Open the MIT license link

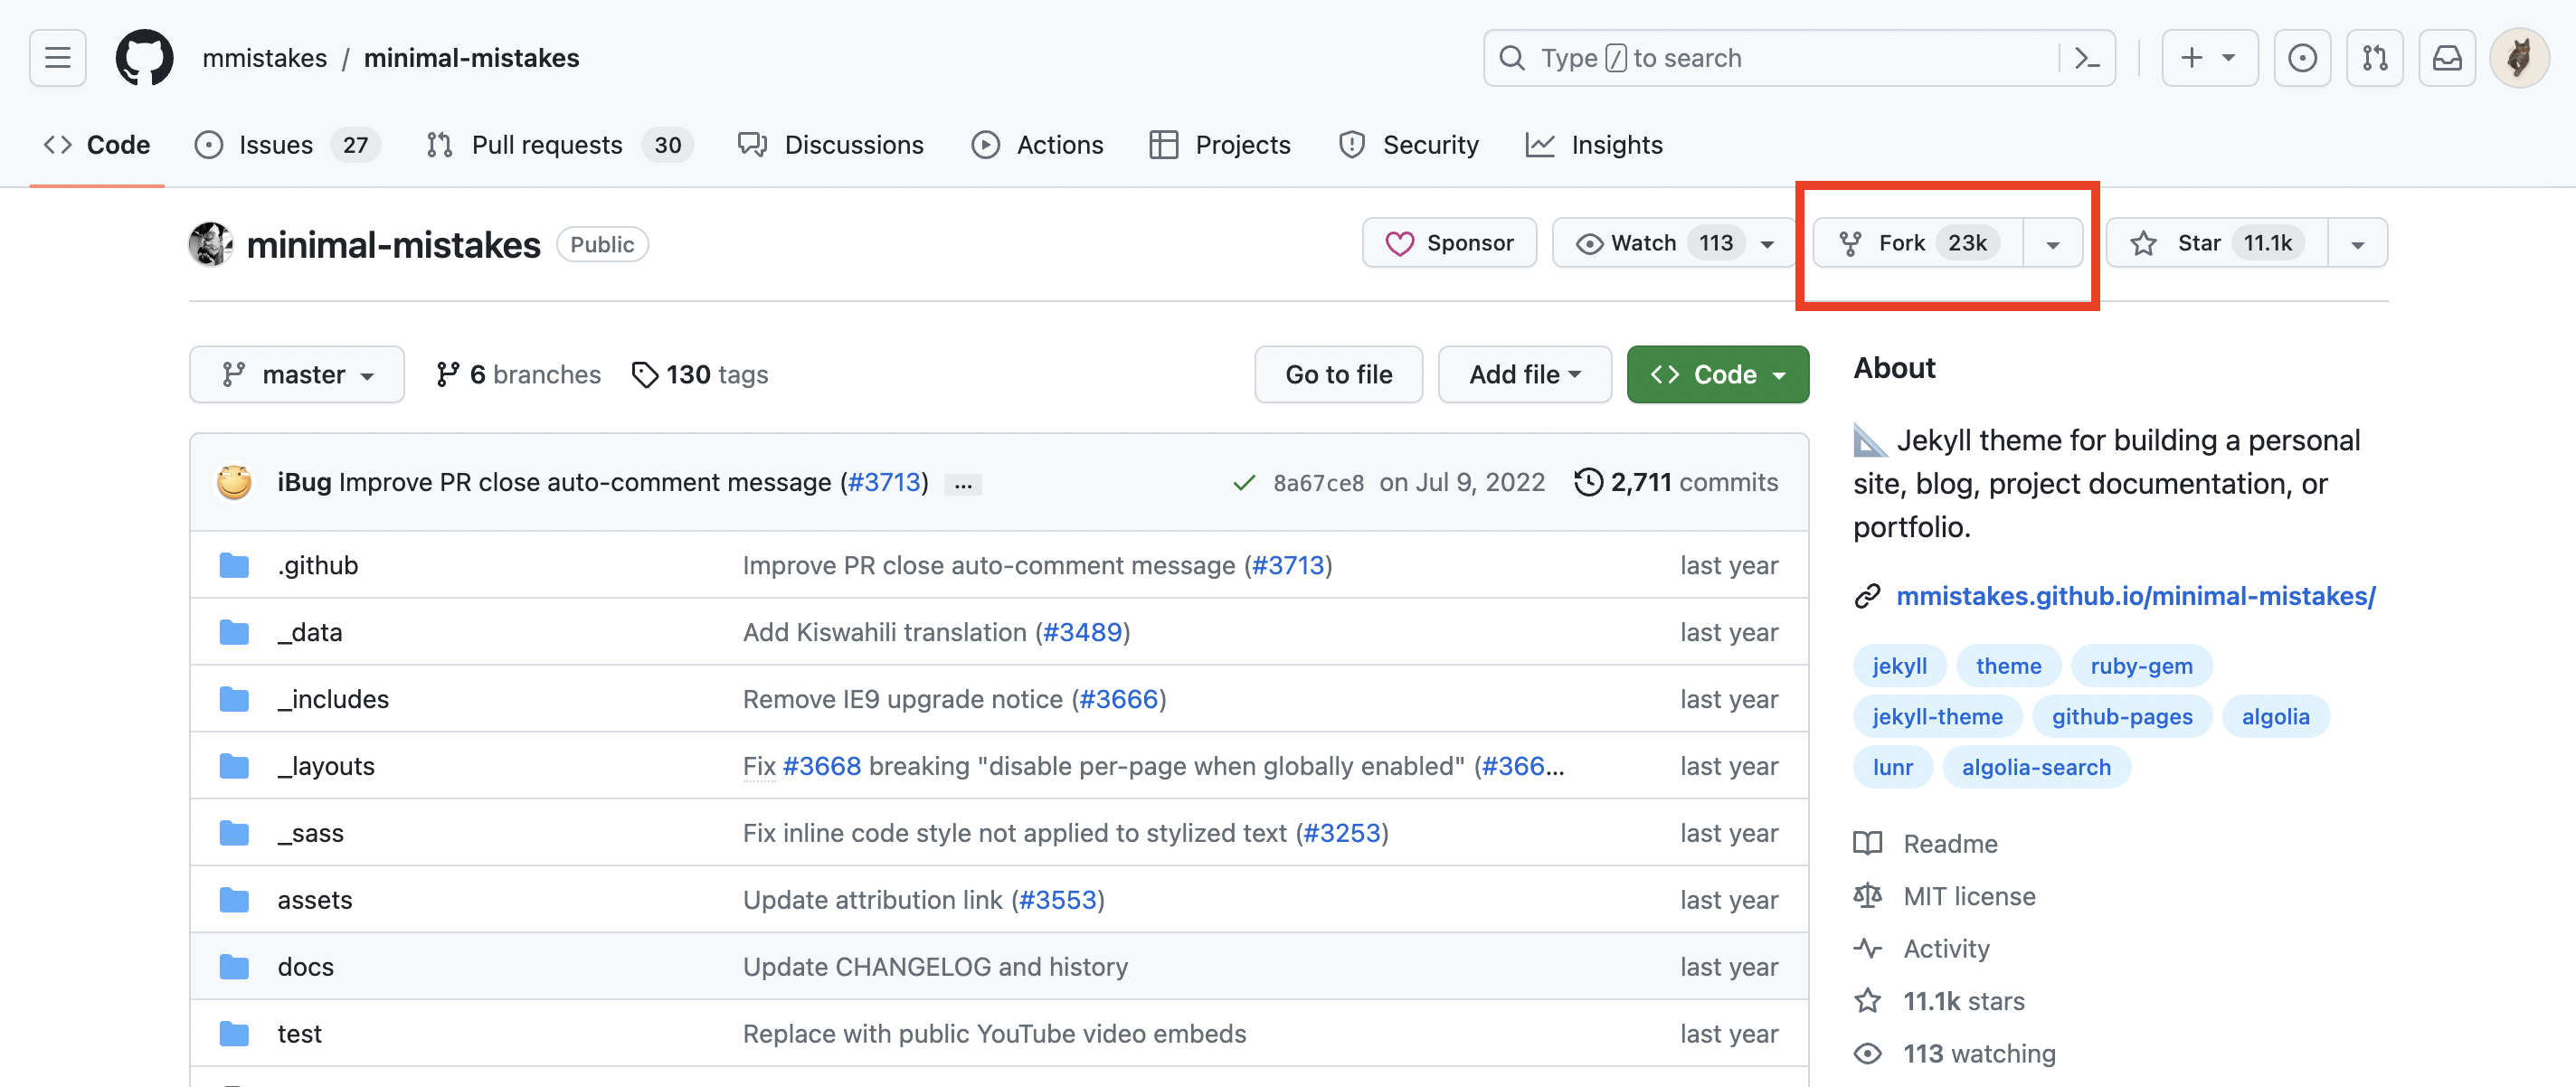coord(1944,896)
